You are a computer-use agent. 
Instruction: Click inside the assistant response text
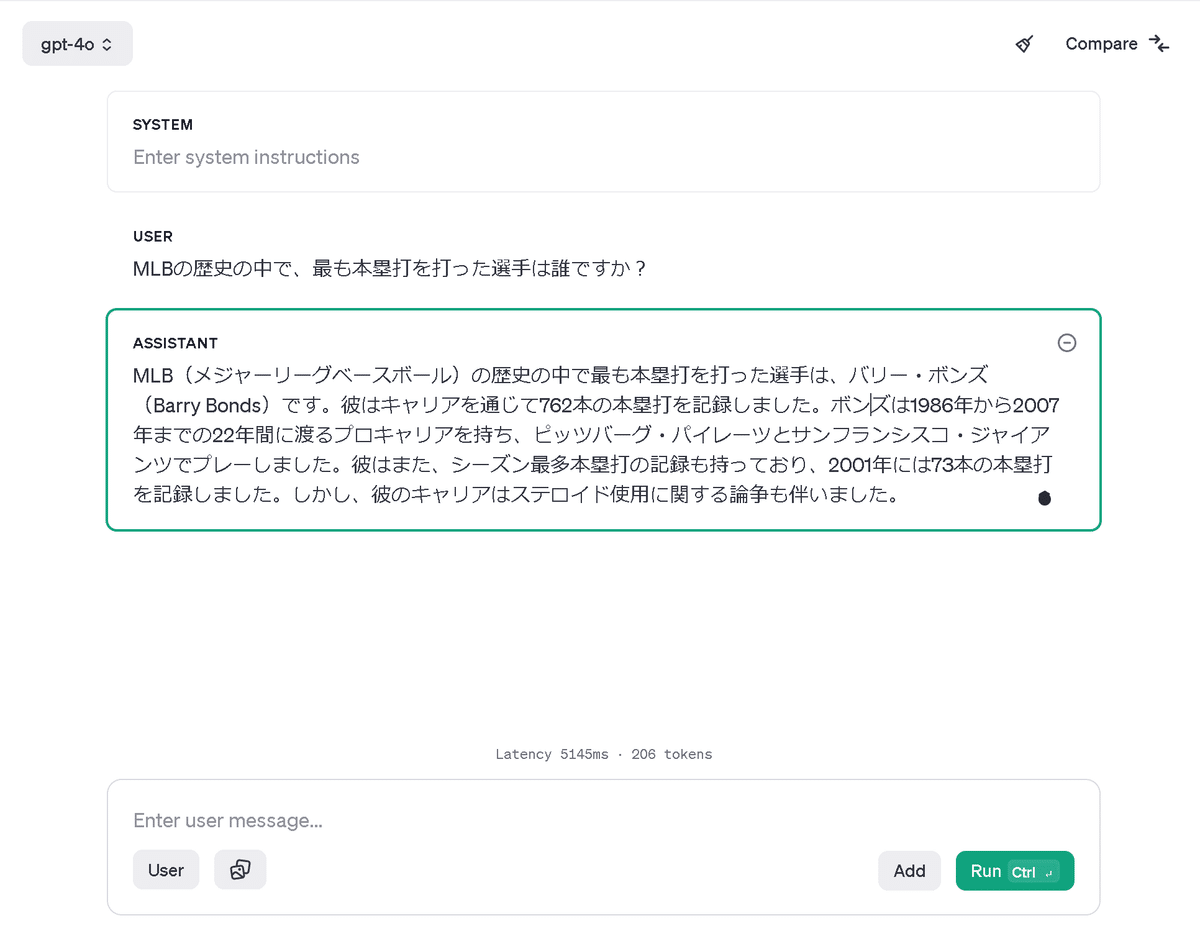596,435
